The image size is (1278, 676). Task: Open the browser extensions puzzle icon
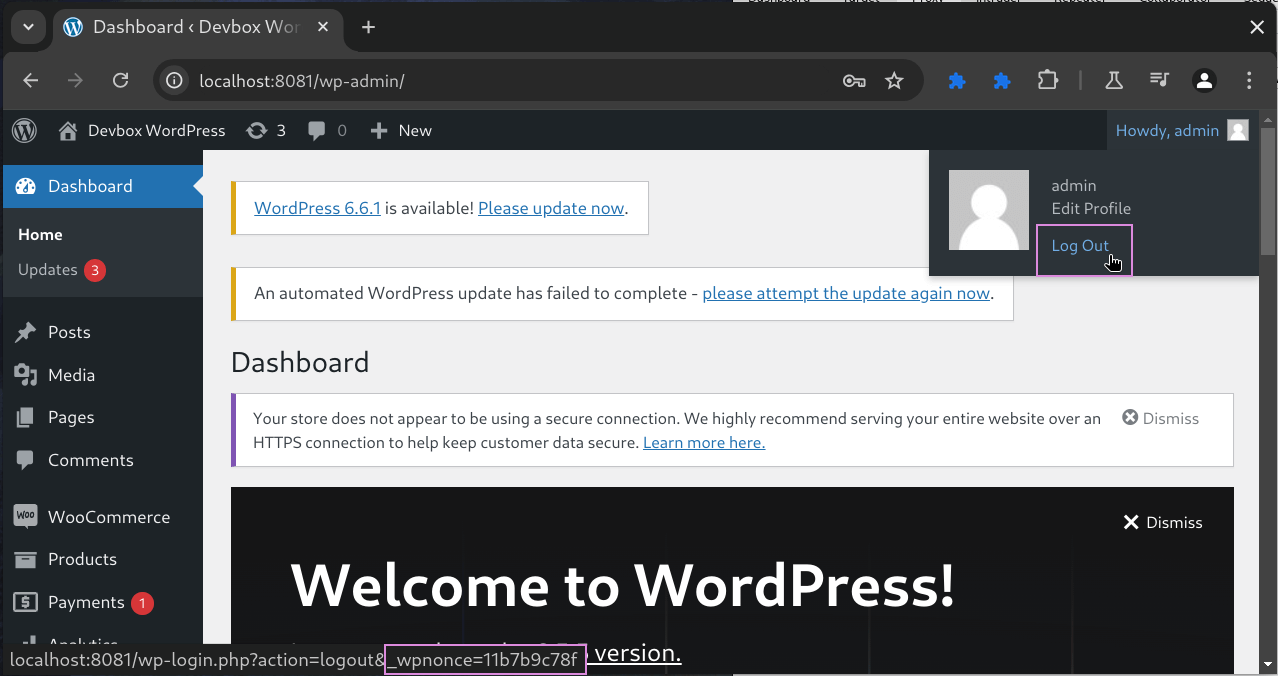(x=1047, y=81)
